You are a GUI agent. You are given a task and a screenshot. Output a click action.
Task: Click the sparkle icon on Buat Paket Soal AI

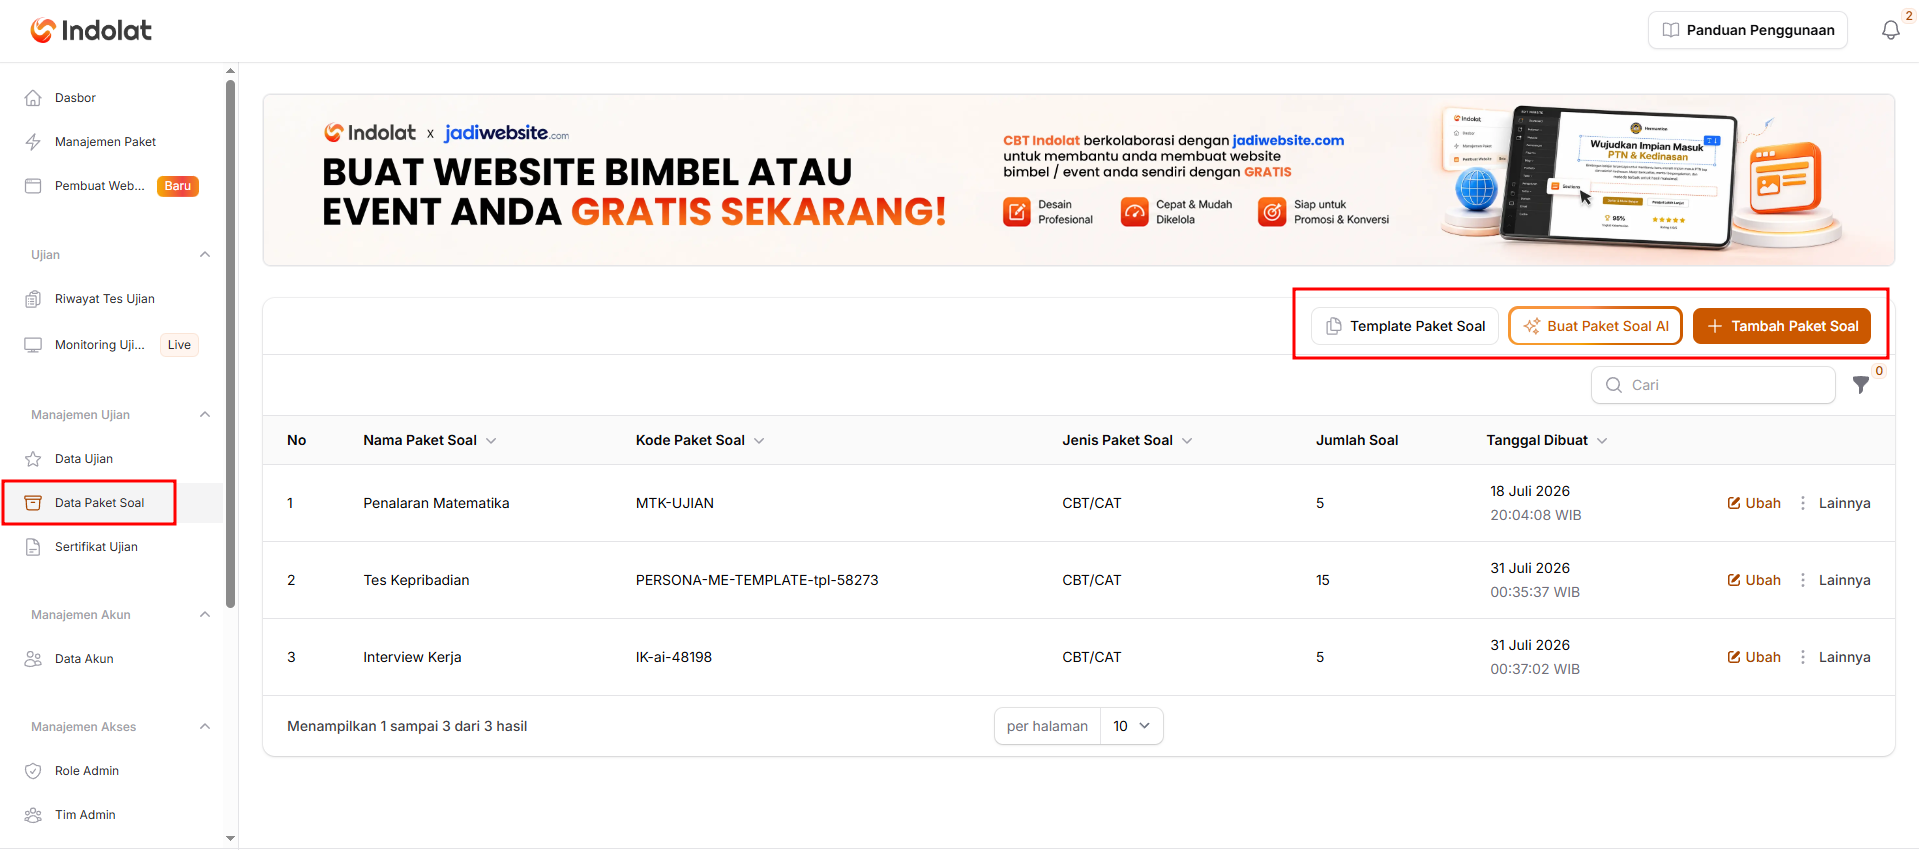[1532, 326]
